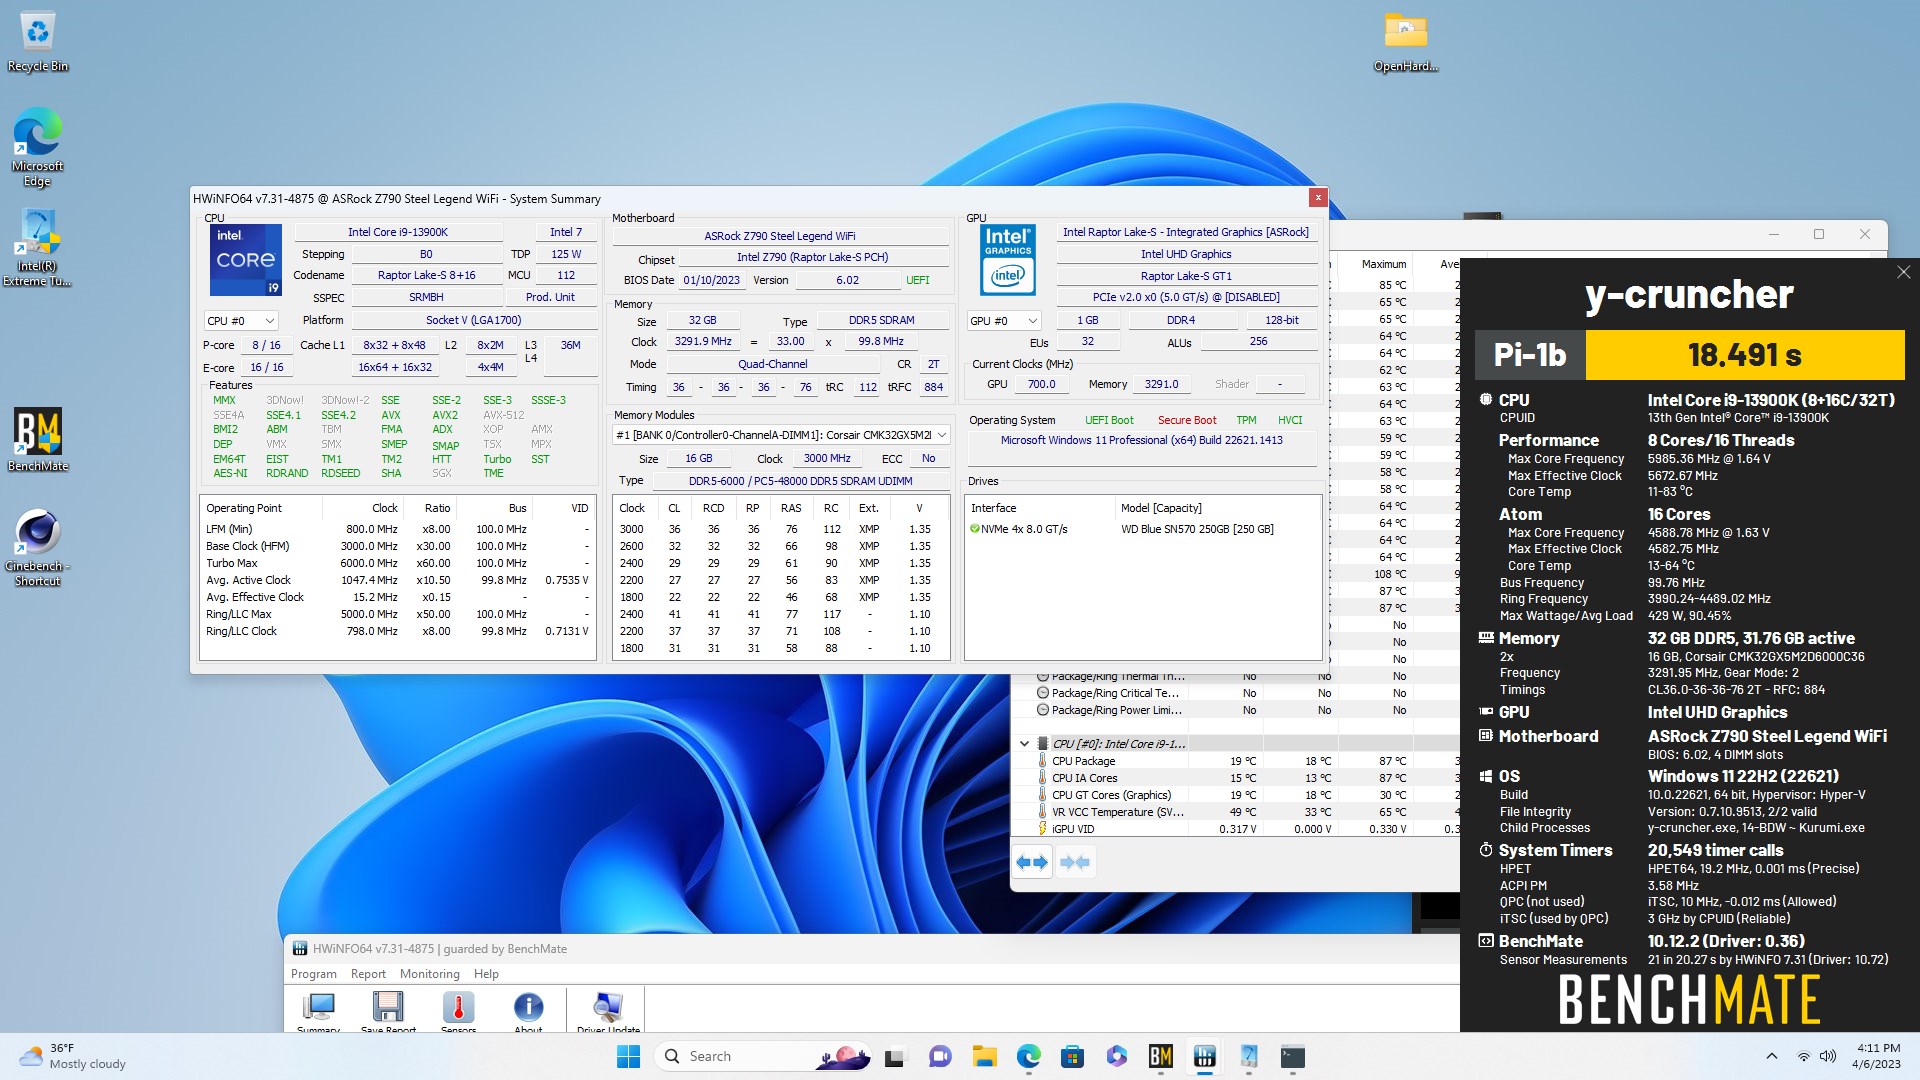The image size is (1920, 1080).
Task: Open the OpenHard... folder on desktop
Action: click(1405, 43)
